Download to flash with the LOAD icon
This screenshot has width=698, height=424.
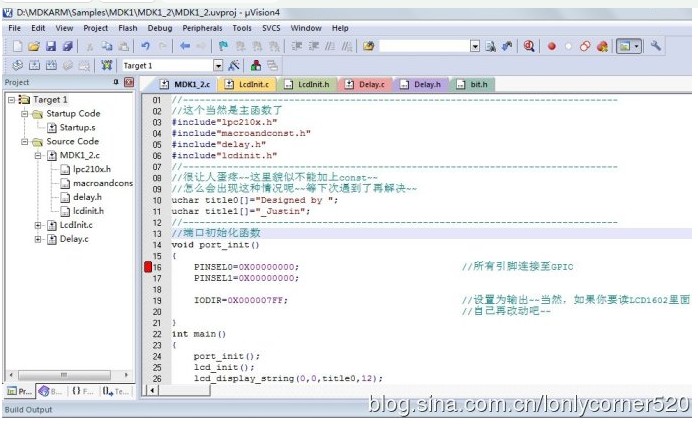106,65
